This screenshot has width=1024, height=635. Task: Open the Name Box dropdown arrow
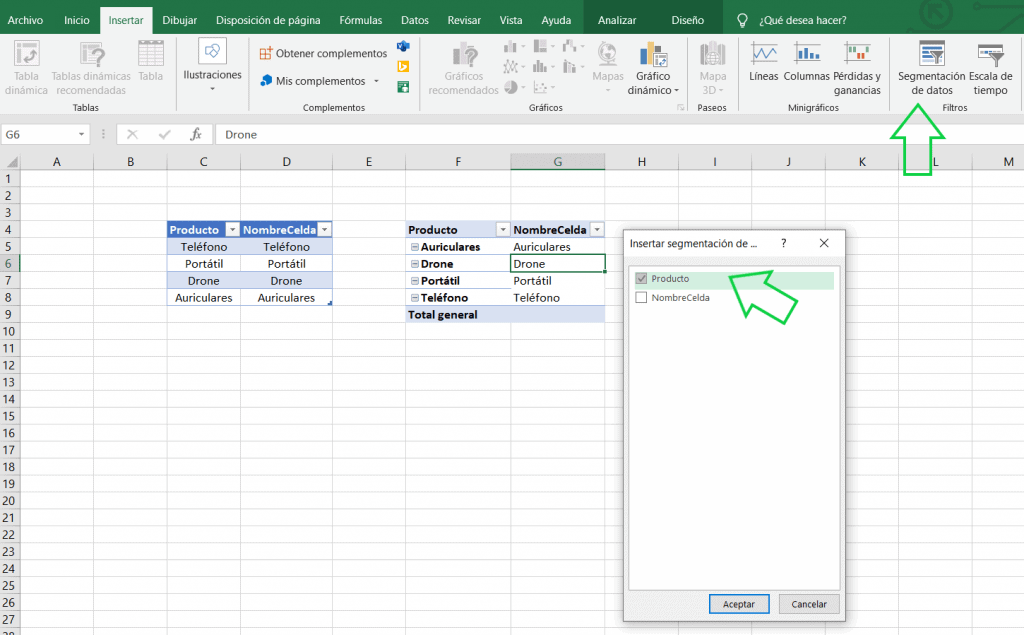(x=82, y=135)
